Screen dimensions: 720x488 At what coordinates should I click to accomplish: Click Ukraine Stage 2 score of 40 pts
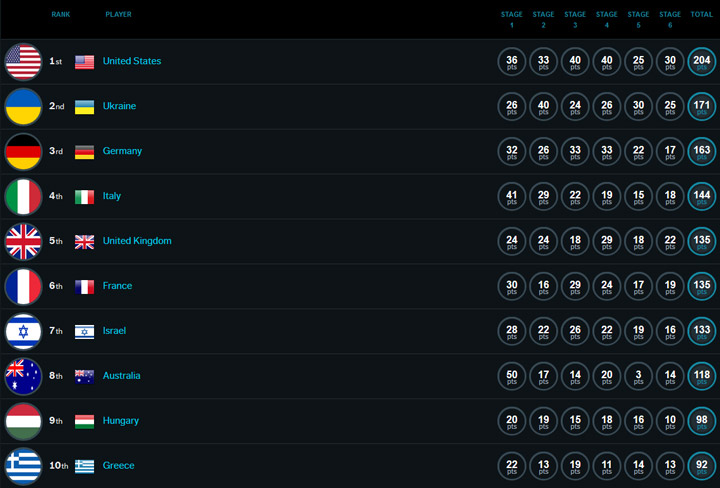(543, 107)
